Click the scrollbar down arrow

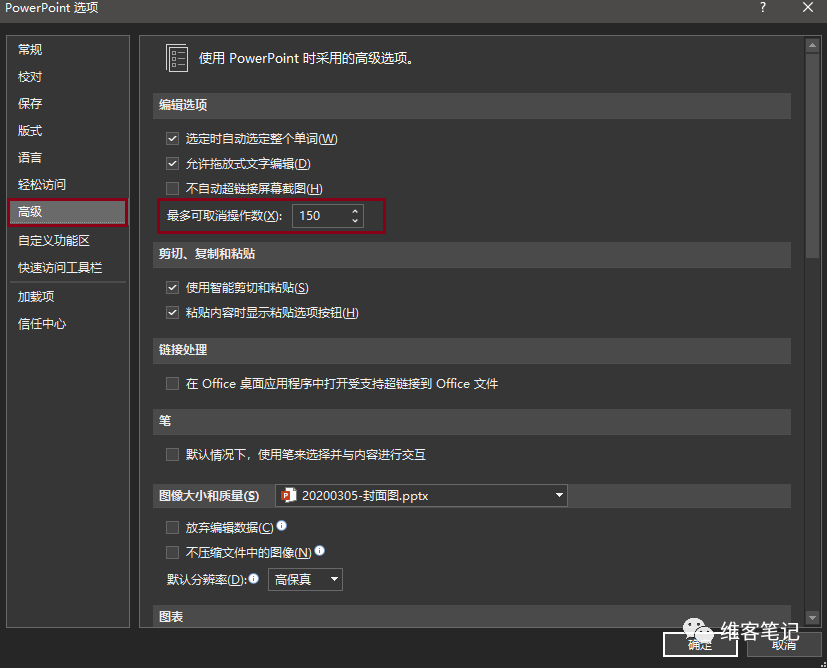pos(812,617)
